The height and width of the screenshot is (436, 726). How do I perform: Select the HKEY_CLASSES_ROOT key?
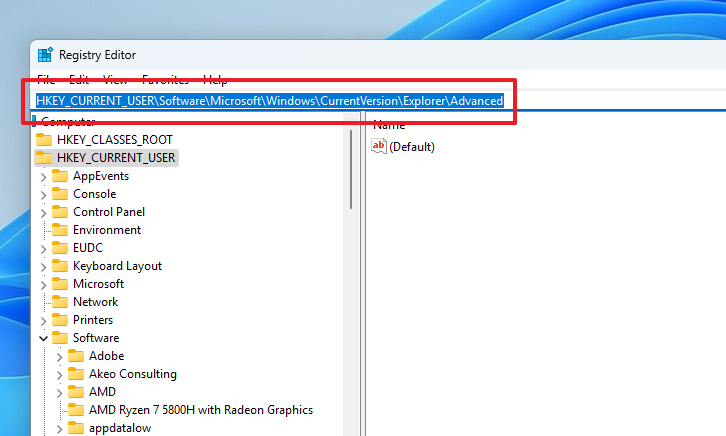pos(114,139)
